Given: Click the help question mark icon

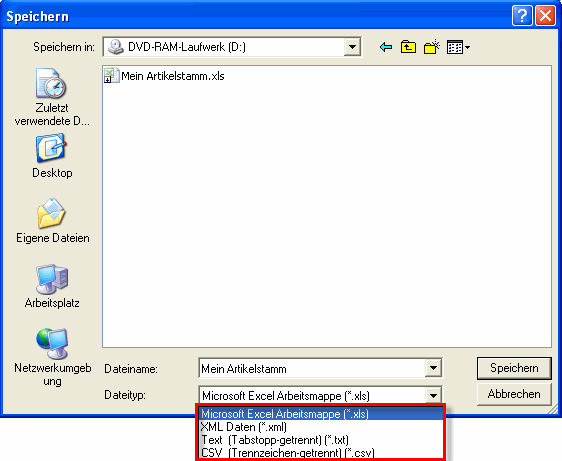Looking at the screenshot, I should click(522, 16).
